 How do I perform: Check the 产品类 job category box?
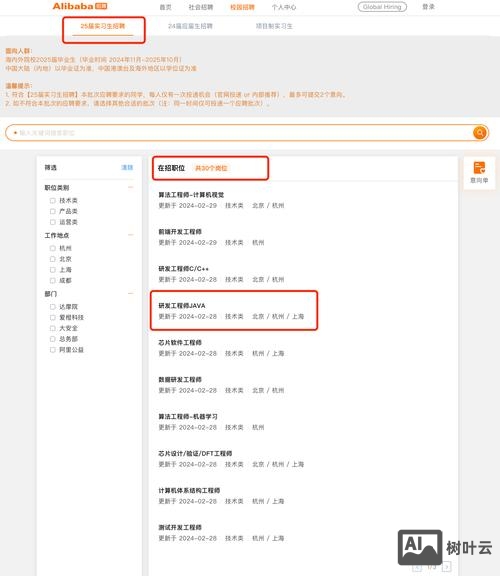coord(53,211)
